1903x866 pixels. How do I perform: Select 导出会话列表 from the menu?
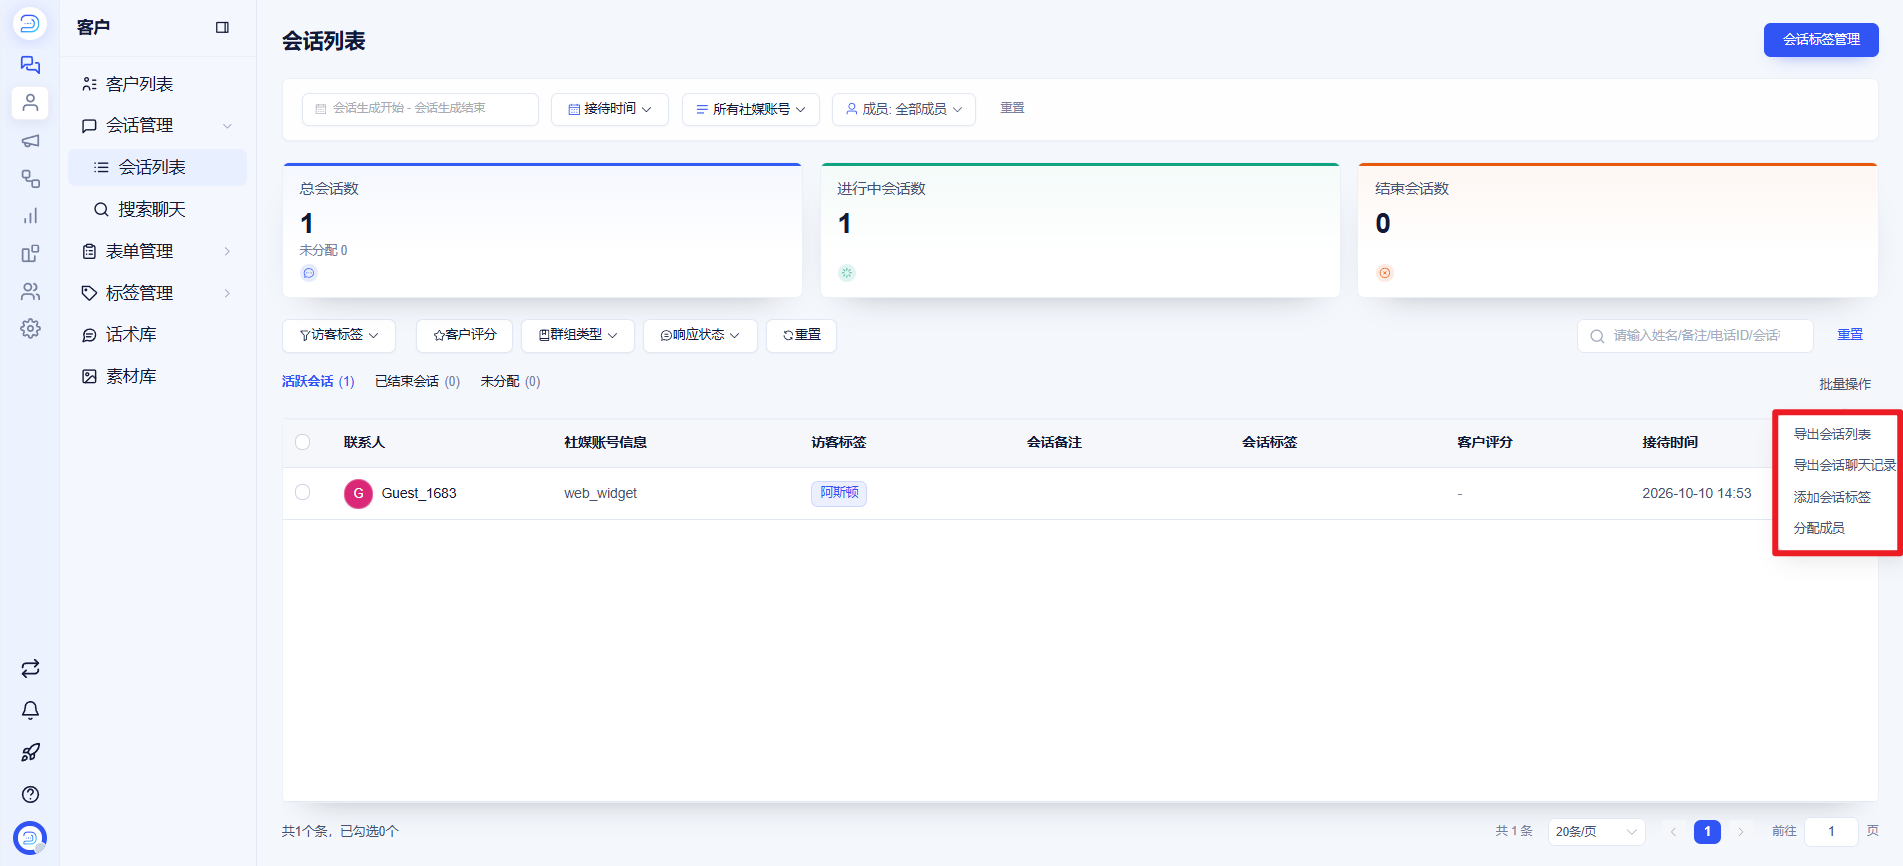1832,434
